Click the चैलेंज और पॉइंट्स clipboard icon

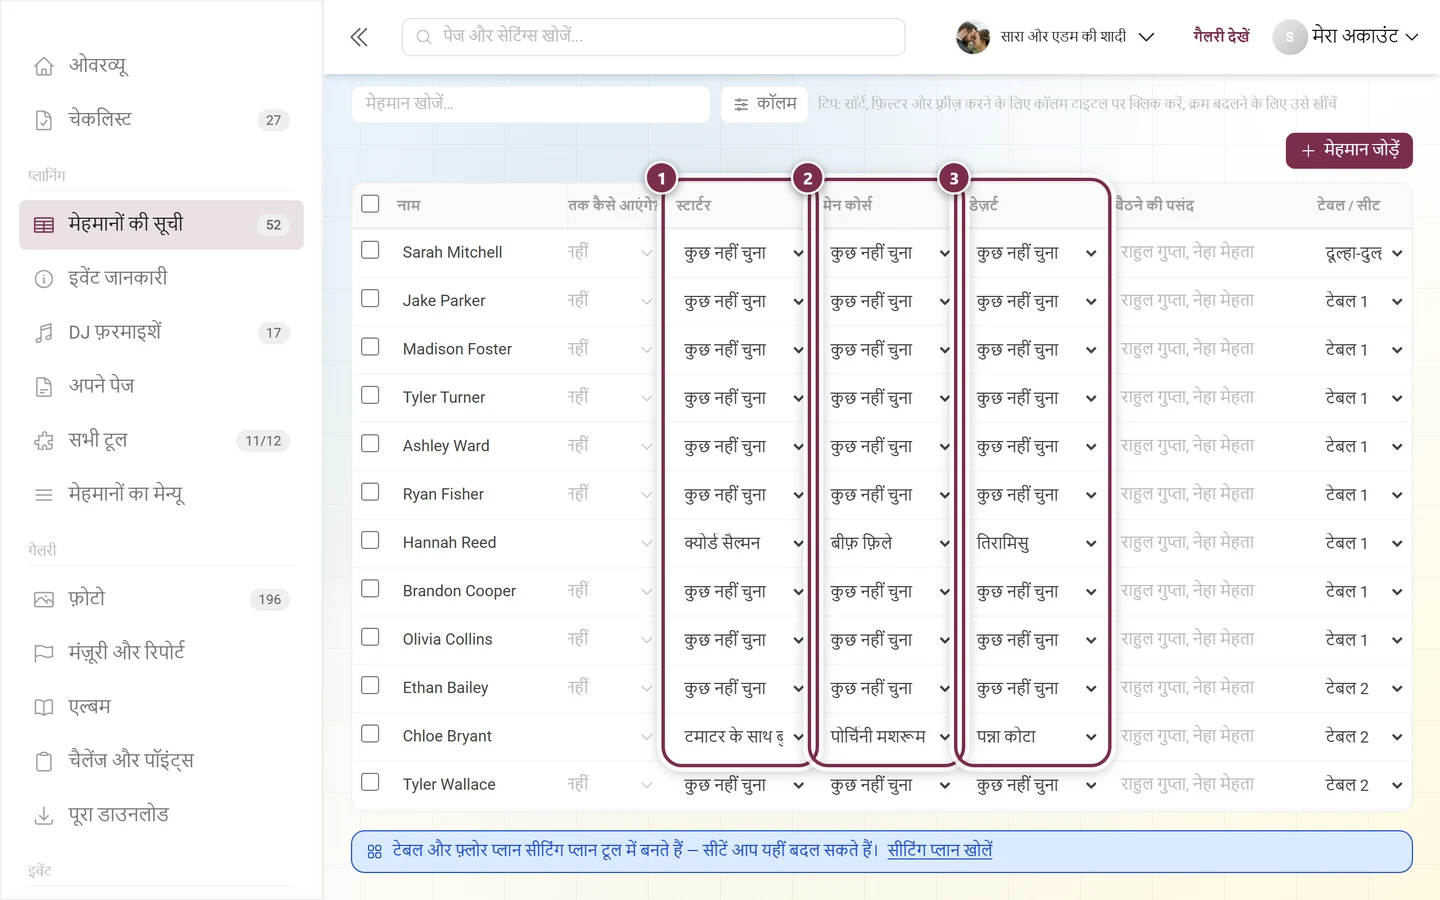[x=44, y=761]
